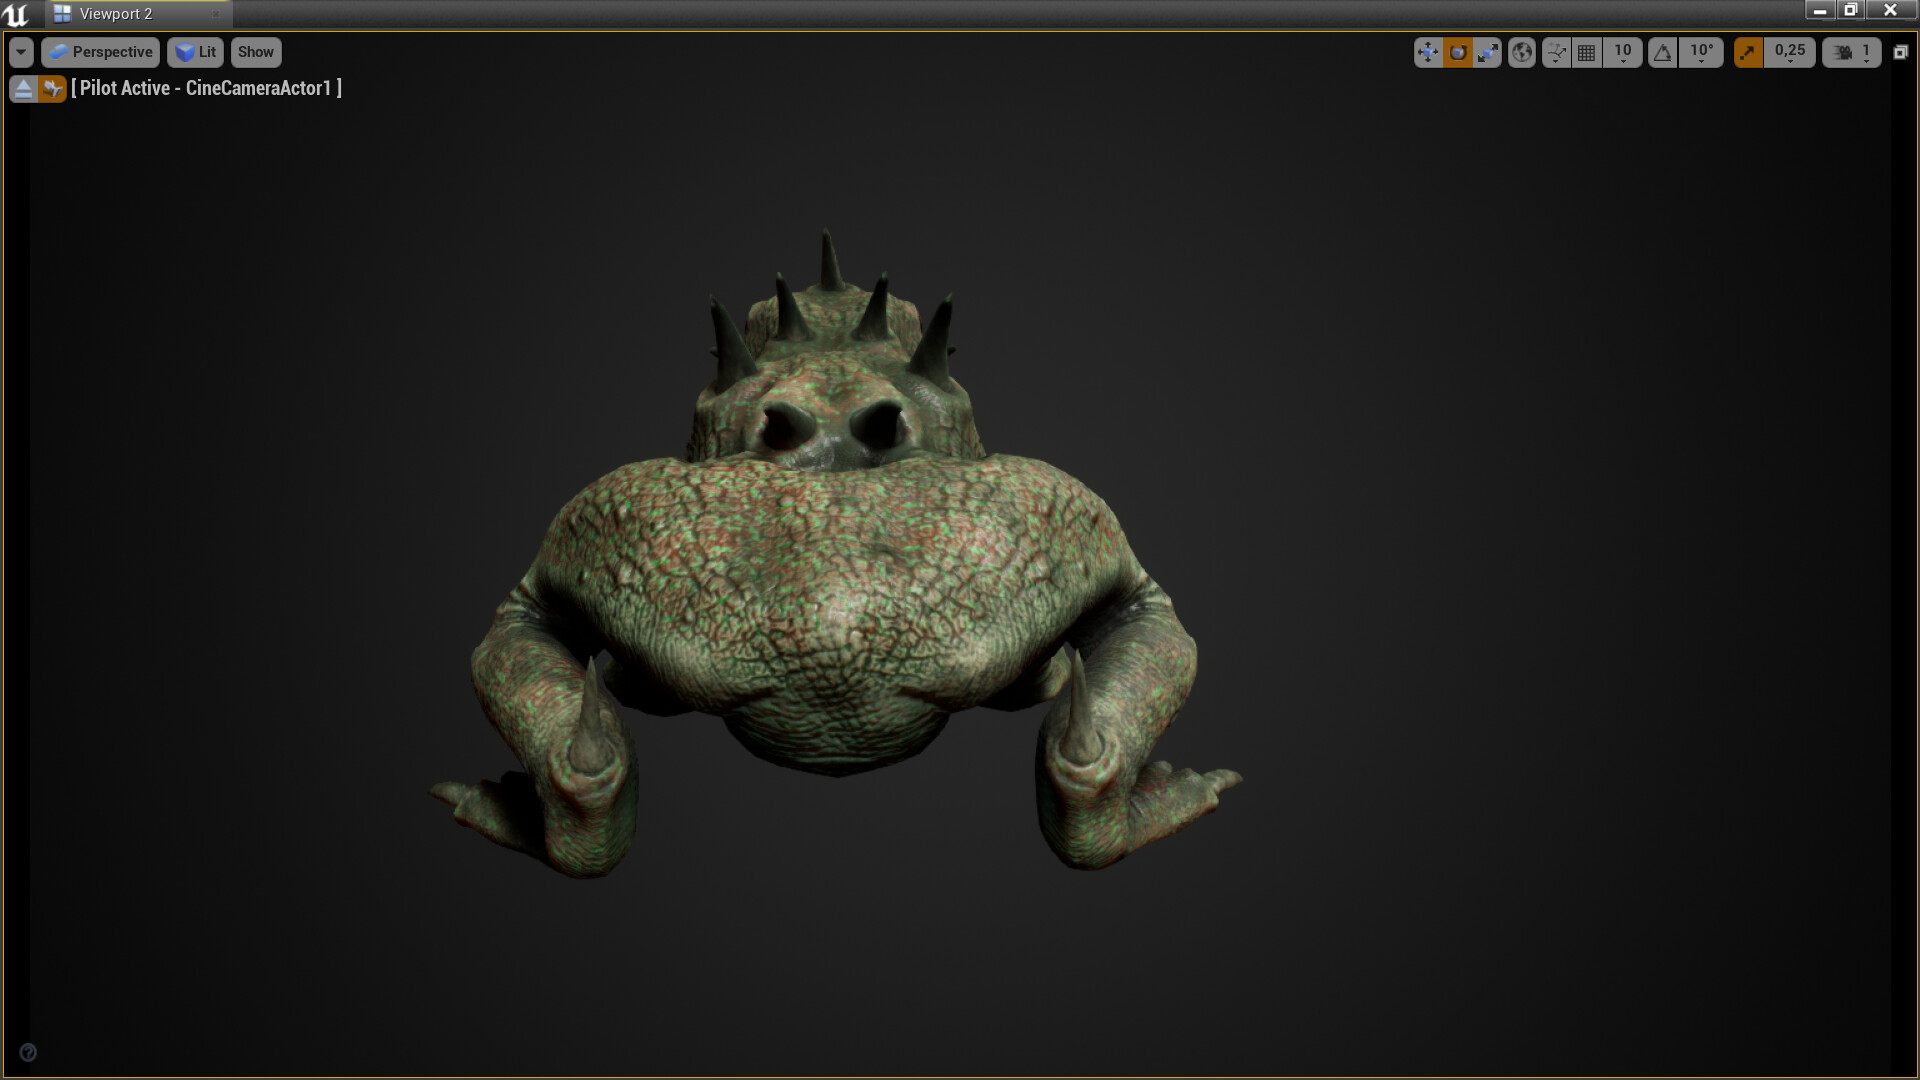The width and height of the screenshot is (1920, 1080).
Task: Click the Perspective view mode button
Action: coord(100,52)
